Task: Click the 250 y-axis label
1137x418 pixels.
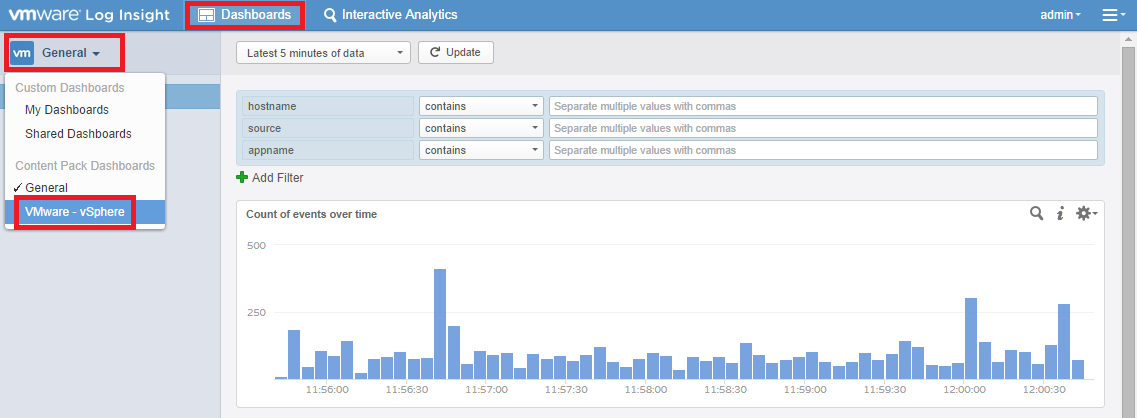Action: pos(257,312)
